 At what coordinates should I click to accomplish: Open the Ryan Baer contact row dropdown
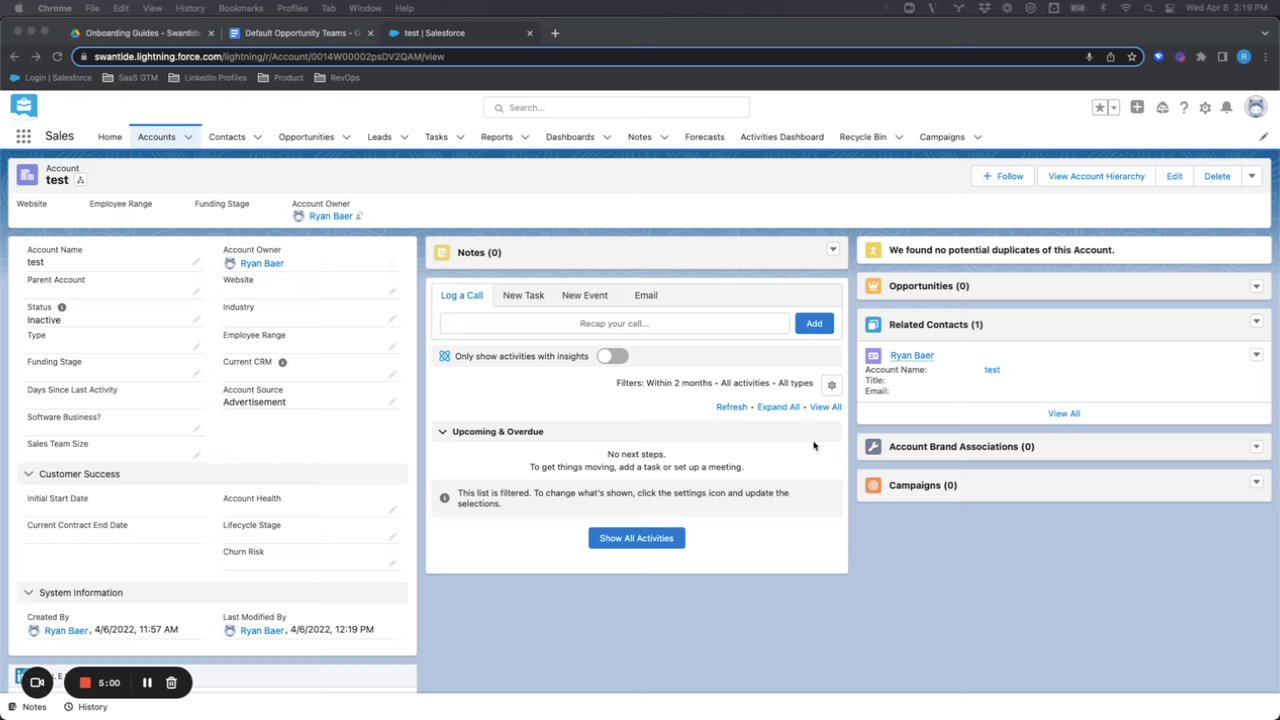tap(1256, 355)
